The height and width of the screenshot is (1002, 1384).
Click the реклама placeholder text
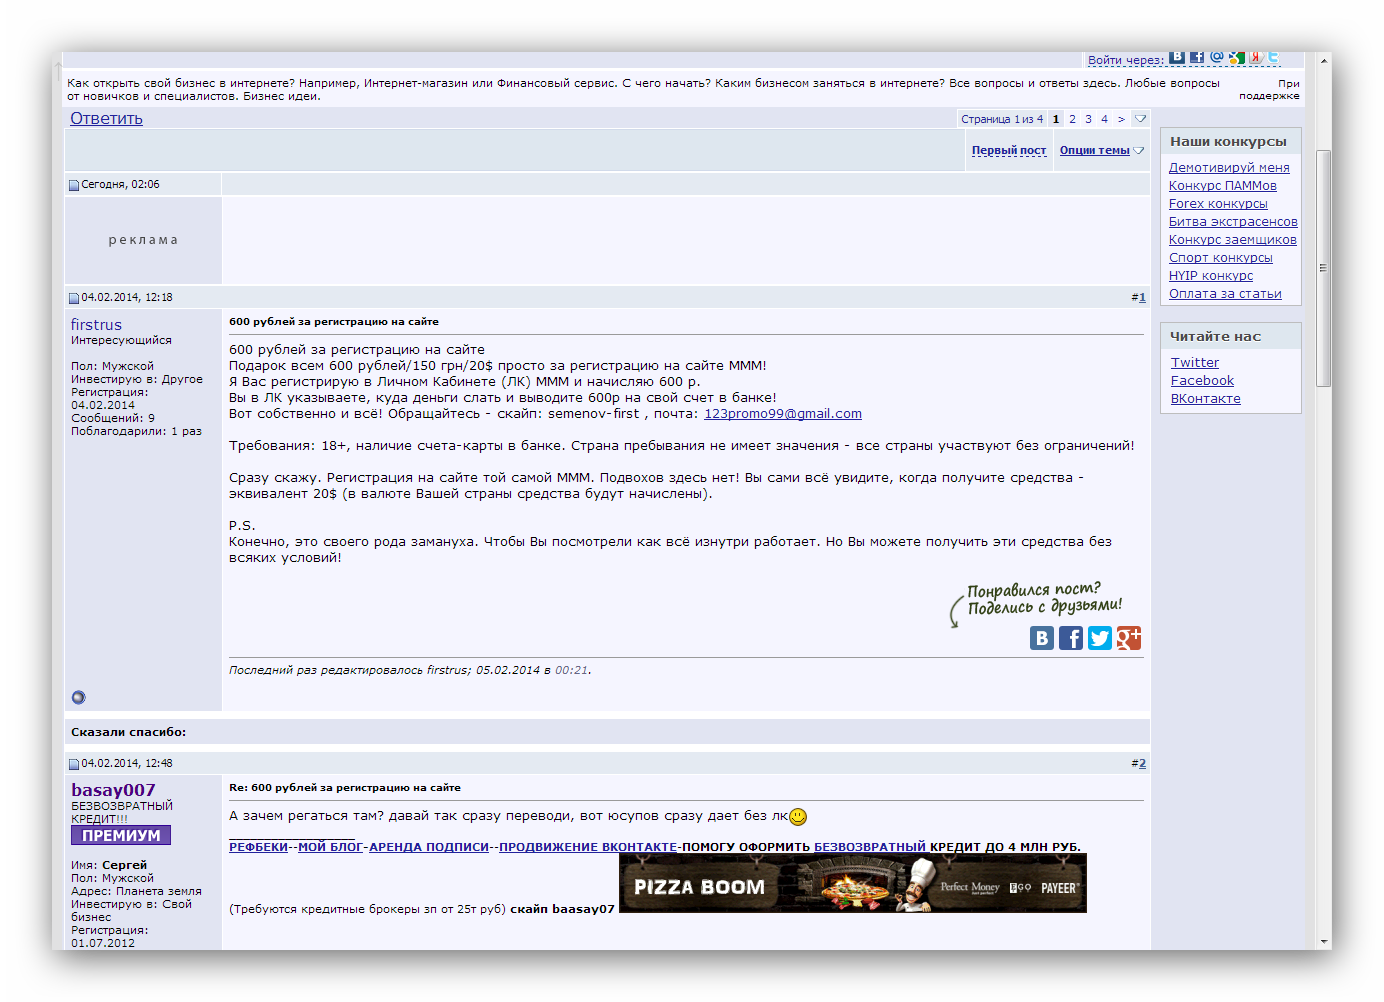(x=143, y=240)
